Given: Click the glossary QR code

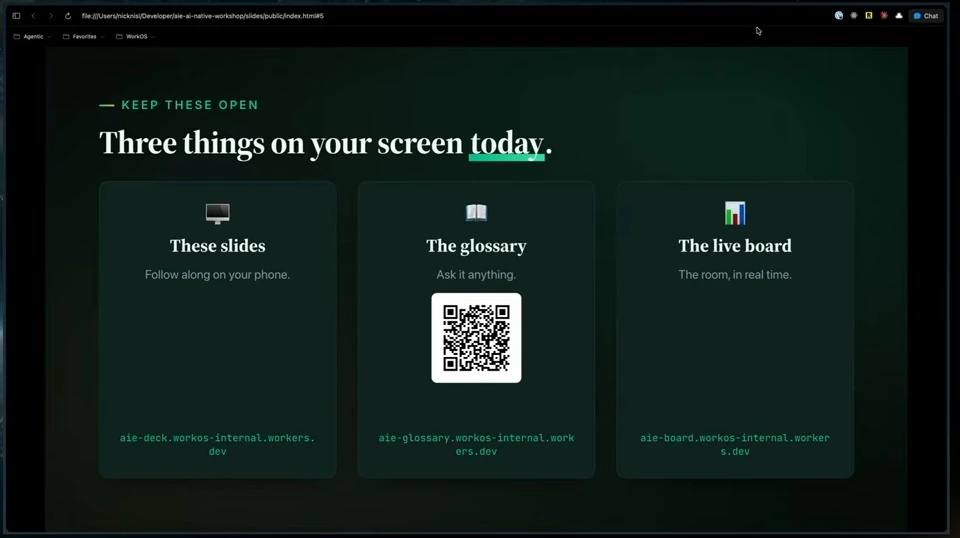Looking at the screenshot, I should (x=476, y=338).
